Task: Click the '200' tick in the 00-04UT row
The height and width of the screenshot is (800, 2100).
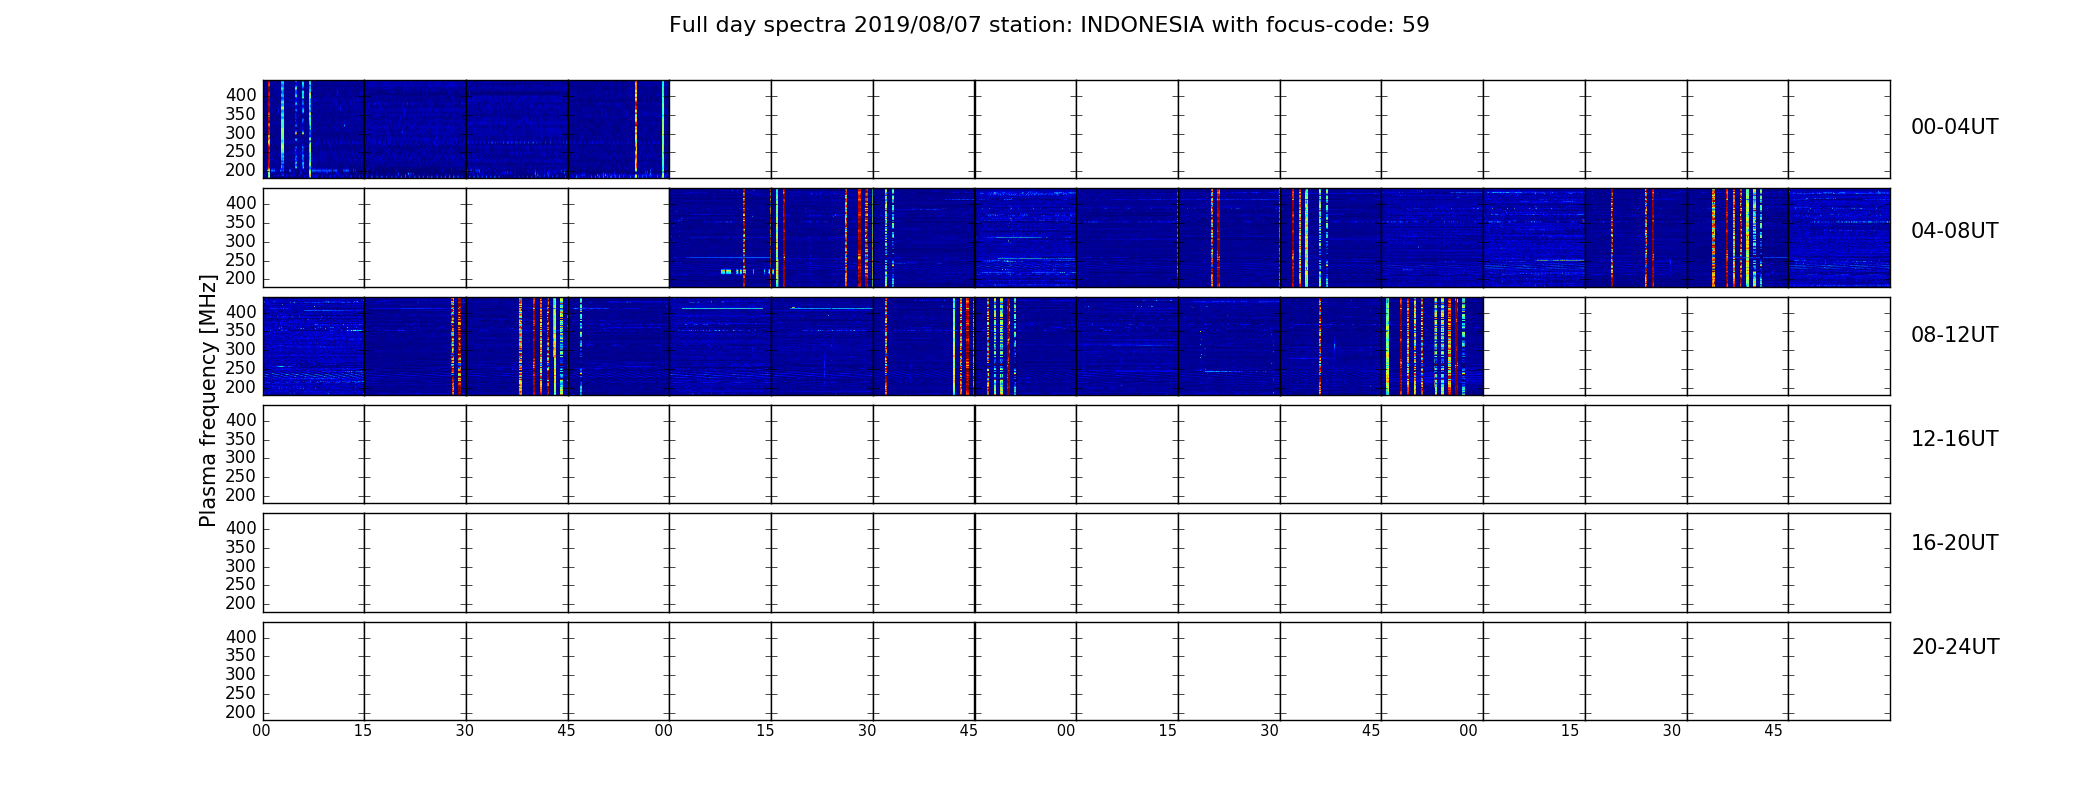Action: (241, 170)
